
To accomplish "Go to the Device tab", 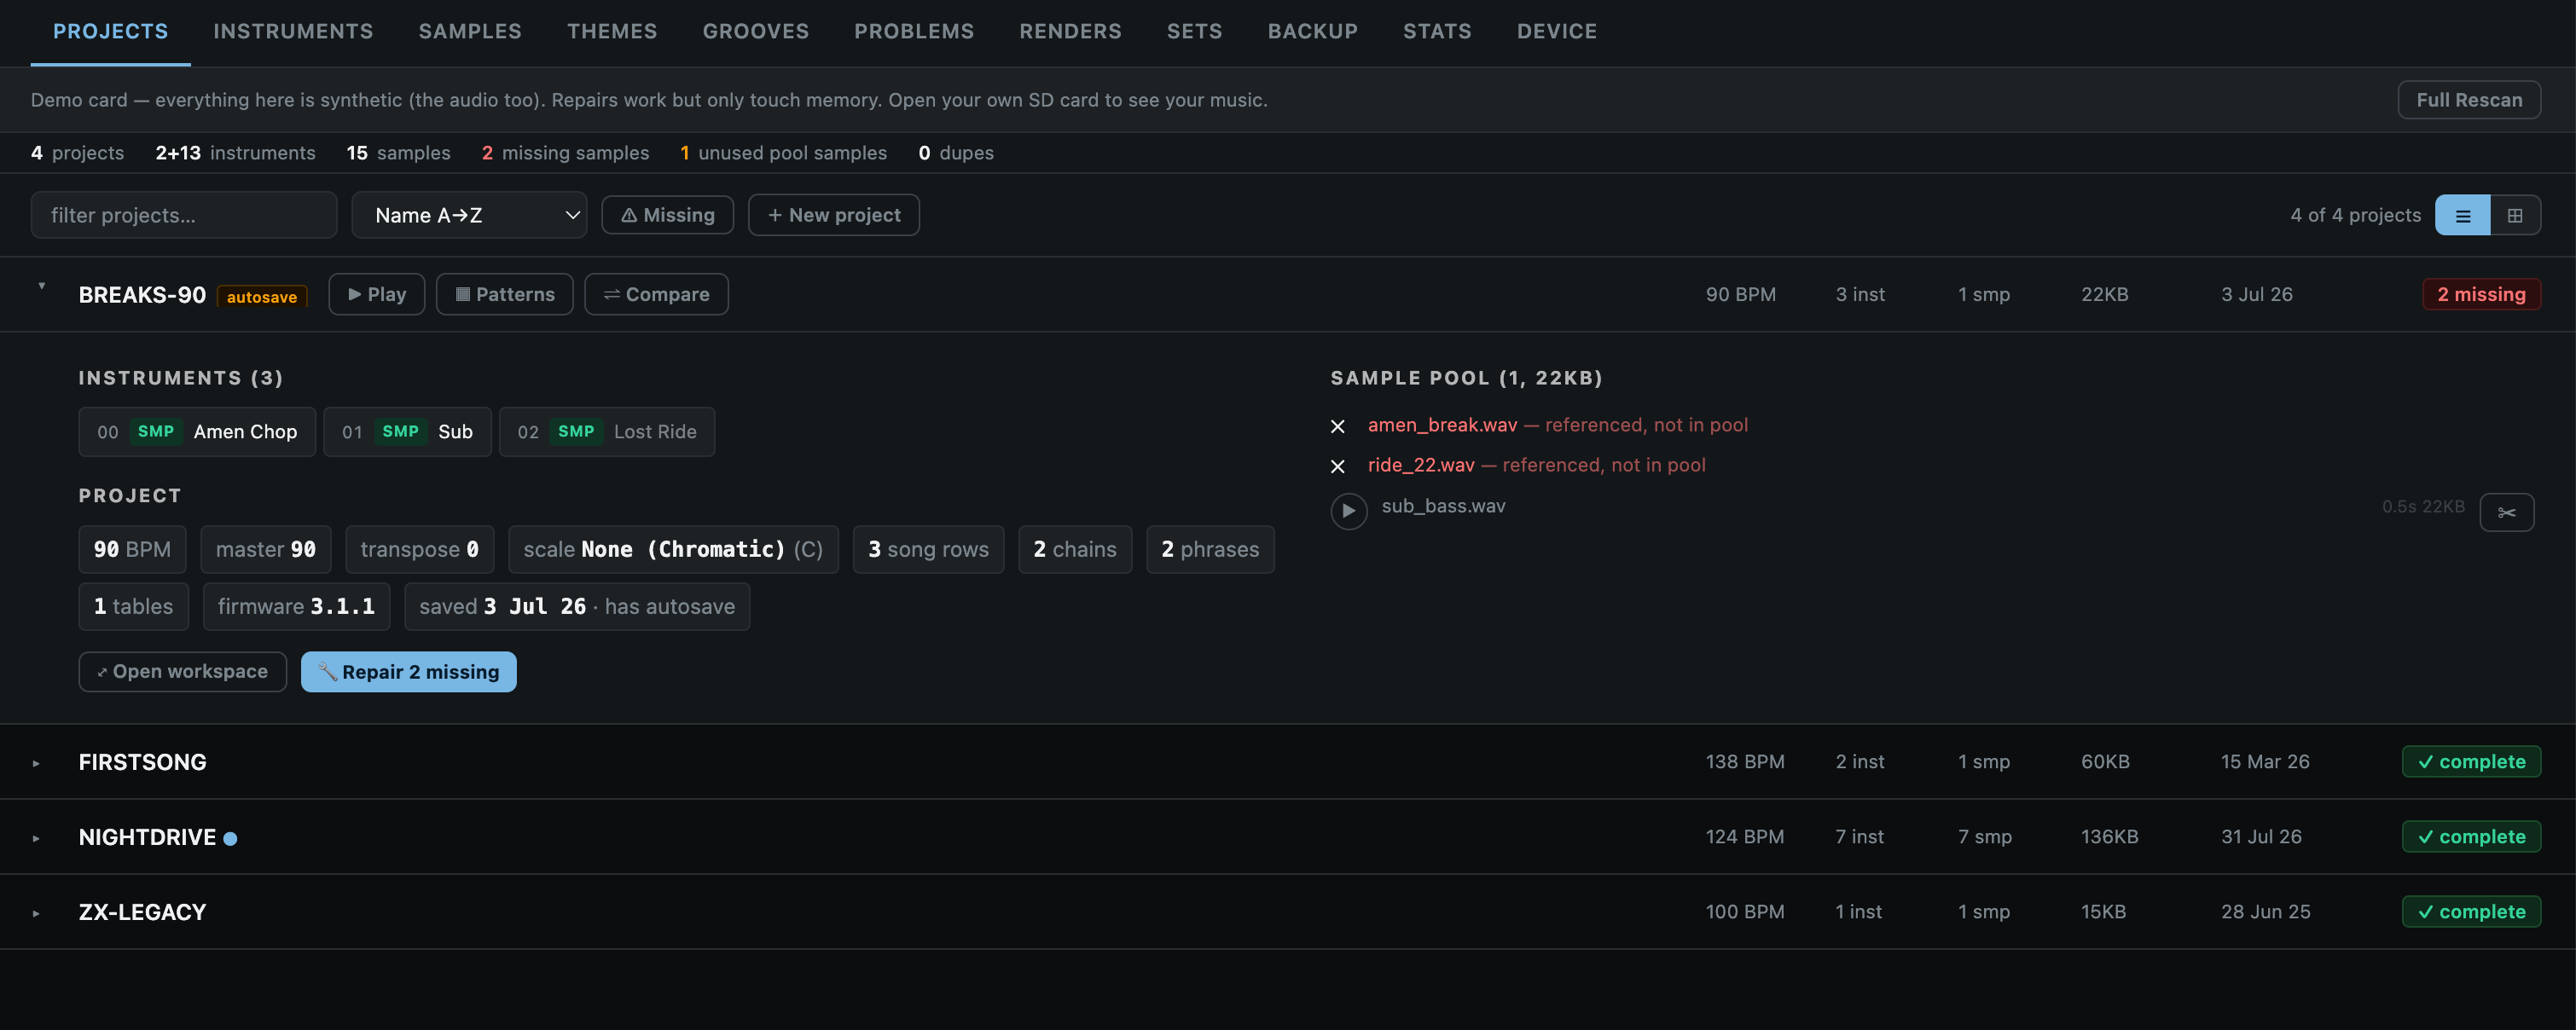I will (1556, 31).
